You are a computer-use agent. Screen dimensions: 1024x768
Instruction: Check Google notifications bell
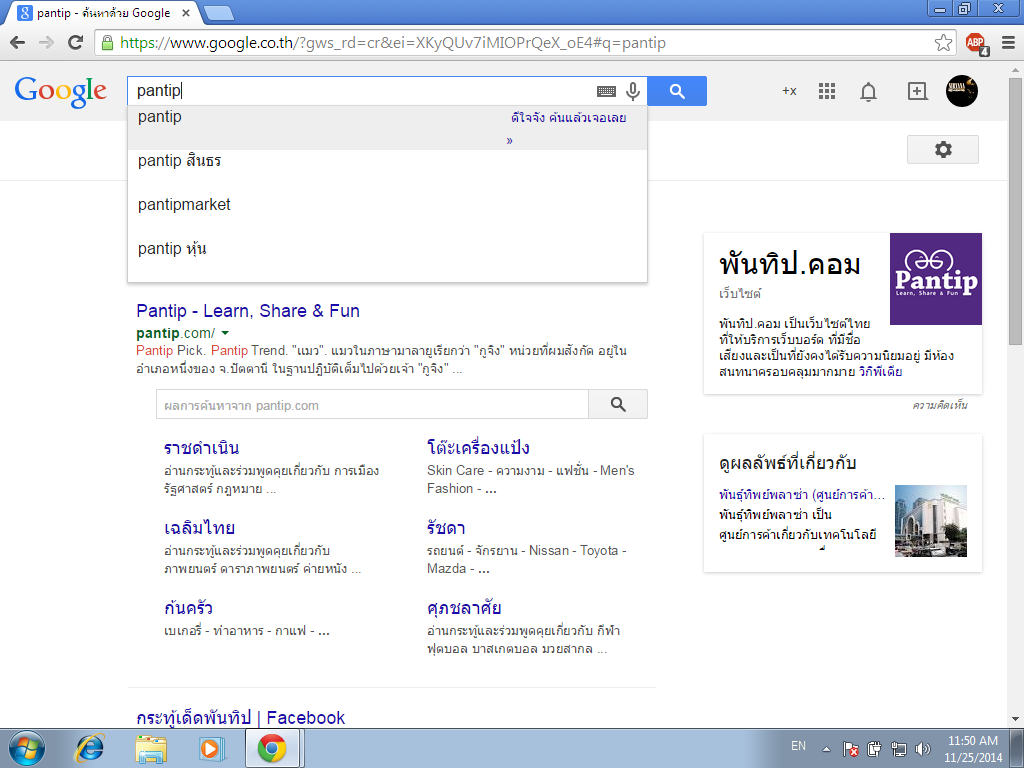coord(868,92)
